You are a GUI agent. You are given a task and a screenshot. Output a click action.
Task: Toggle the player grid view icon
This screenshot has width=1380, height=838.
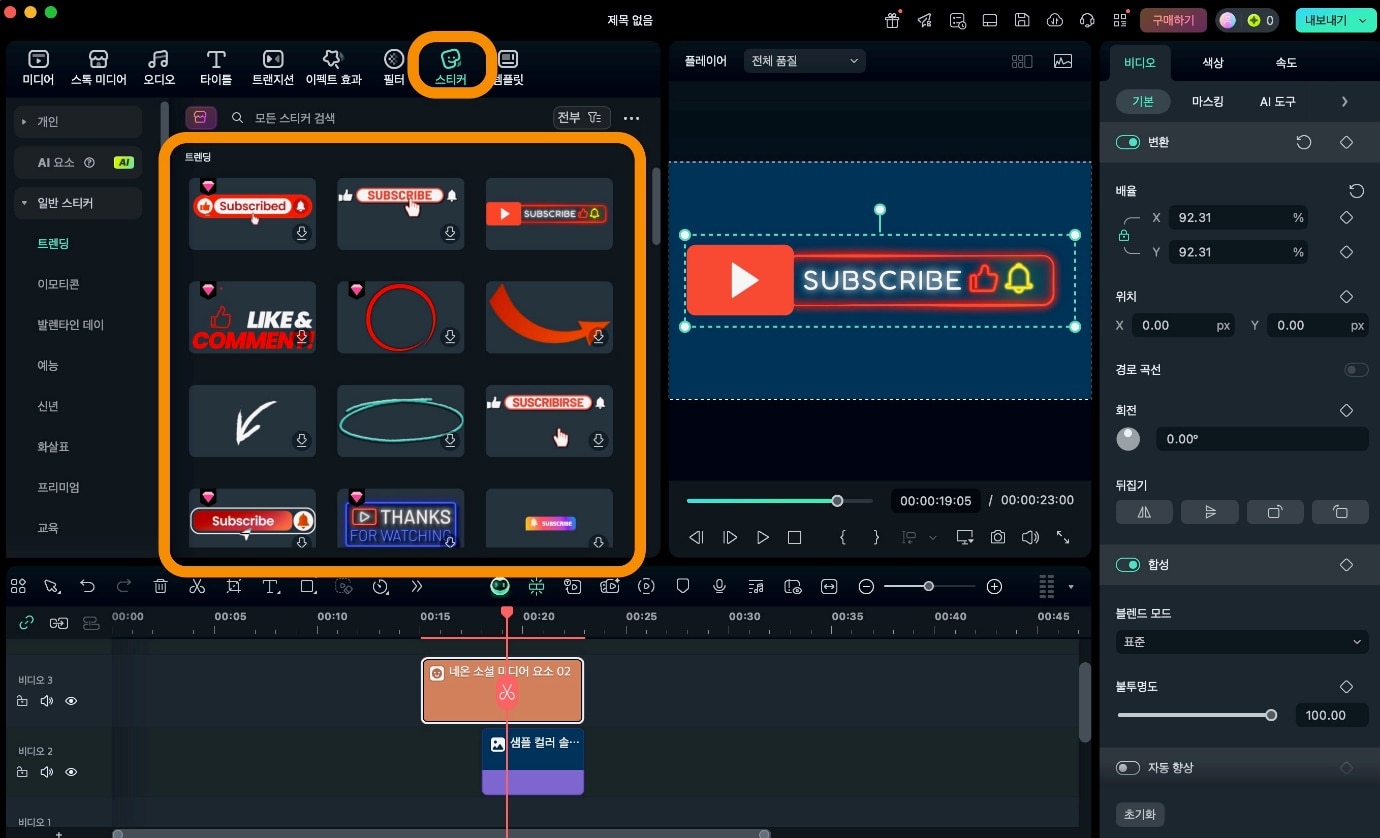point(1022,61)
